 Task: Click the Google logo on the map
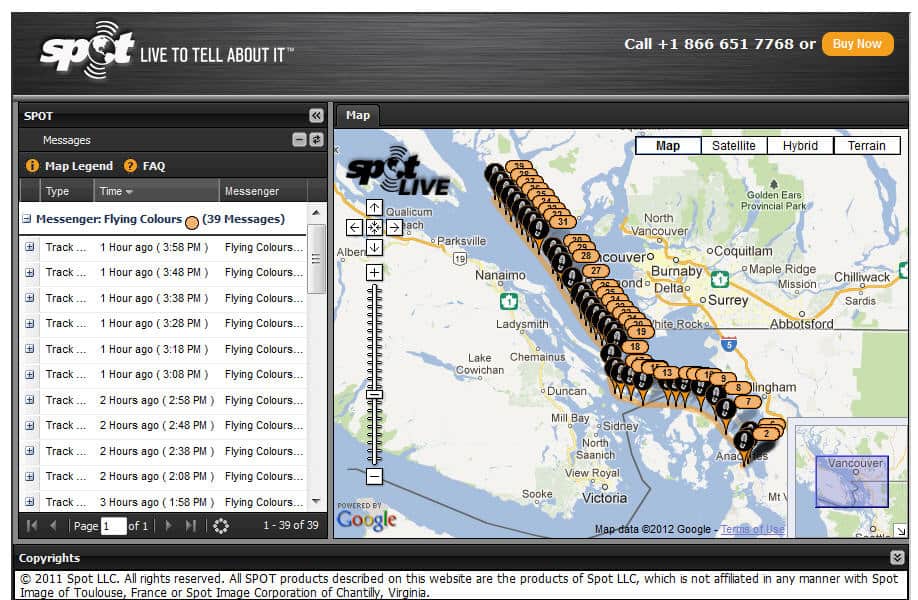pyautogui.click(x=367, y=519)
